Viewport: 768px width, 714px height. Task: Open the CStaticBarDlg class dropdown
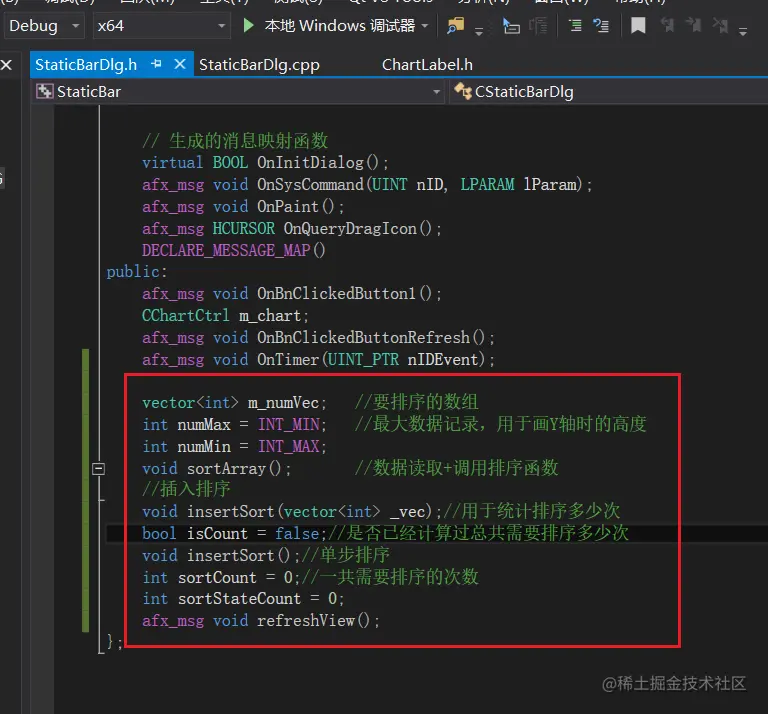click(609, 92)
